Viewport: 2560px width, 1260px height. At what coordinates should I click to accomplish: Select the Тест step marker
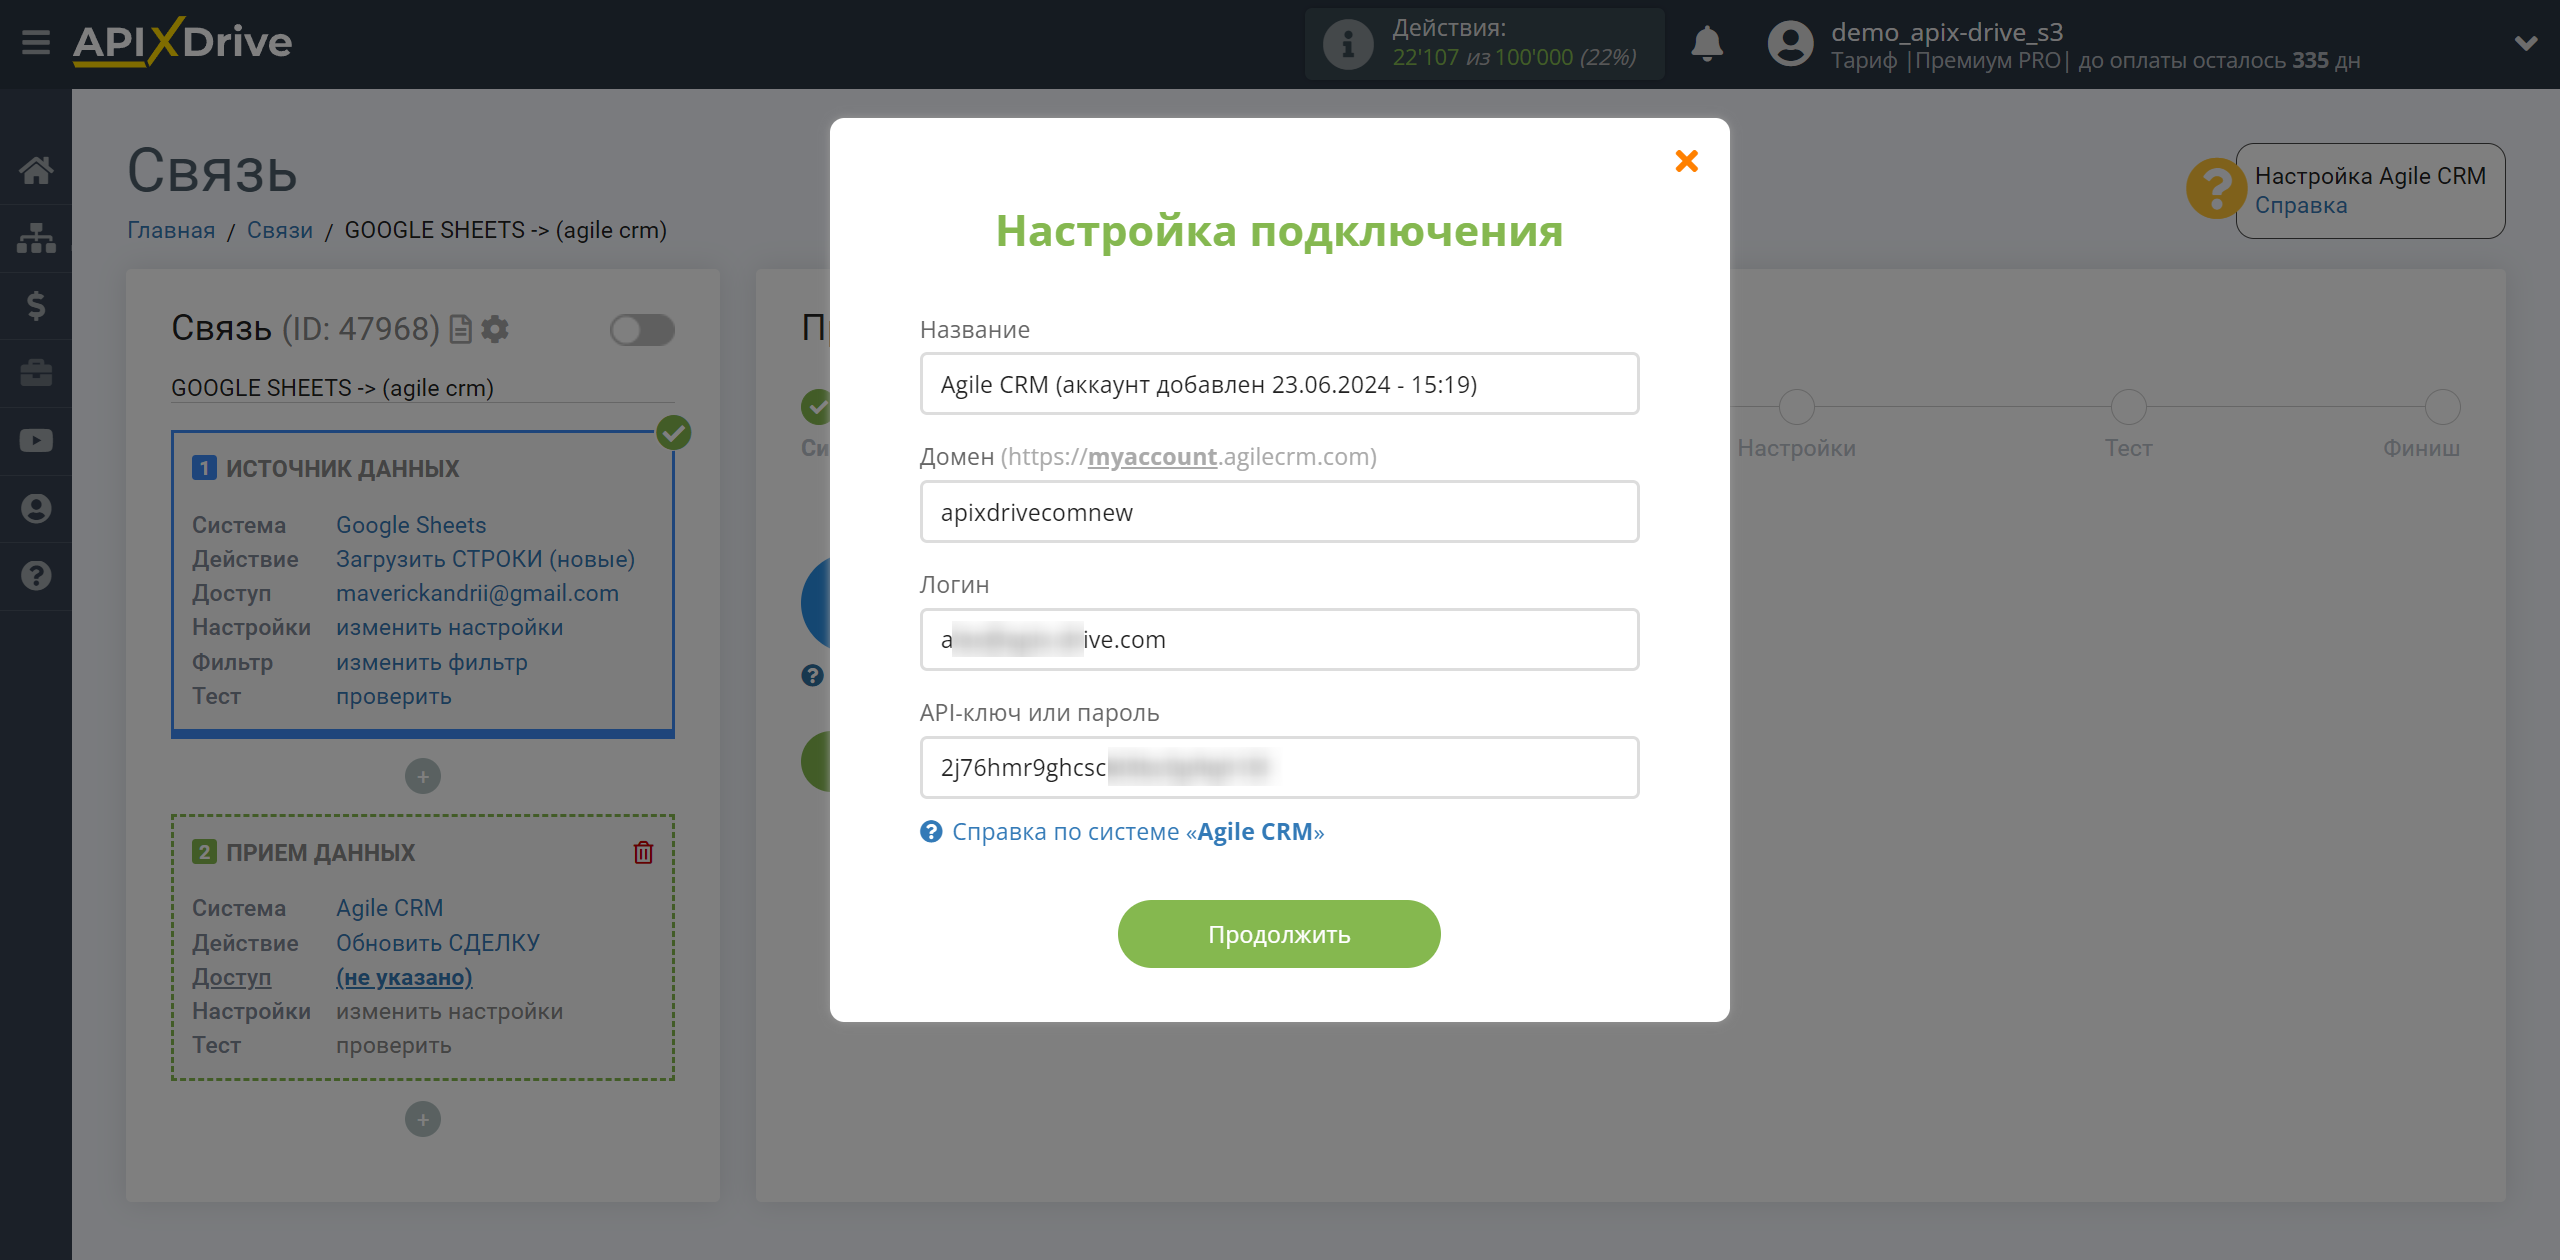click(x=2128, y=407)
